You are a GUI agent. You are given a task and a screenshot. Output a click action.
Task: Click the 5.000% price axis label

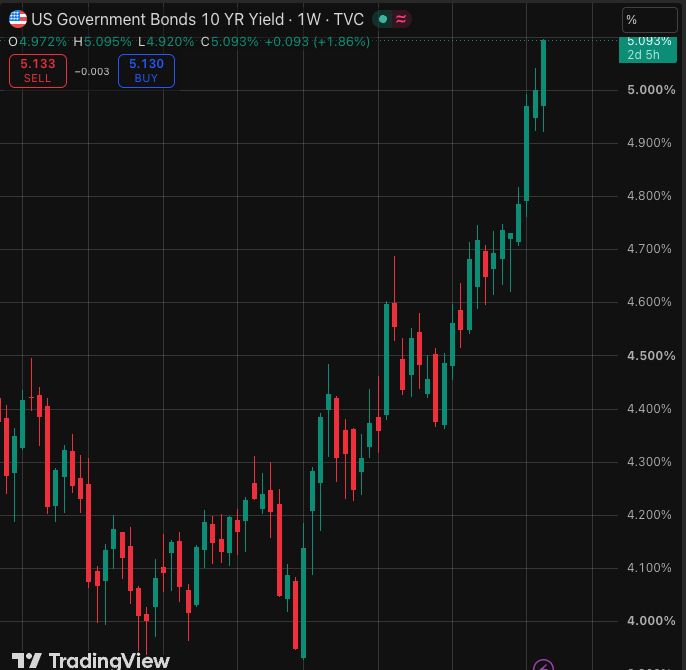coord(651,90)
